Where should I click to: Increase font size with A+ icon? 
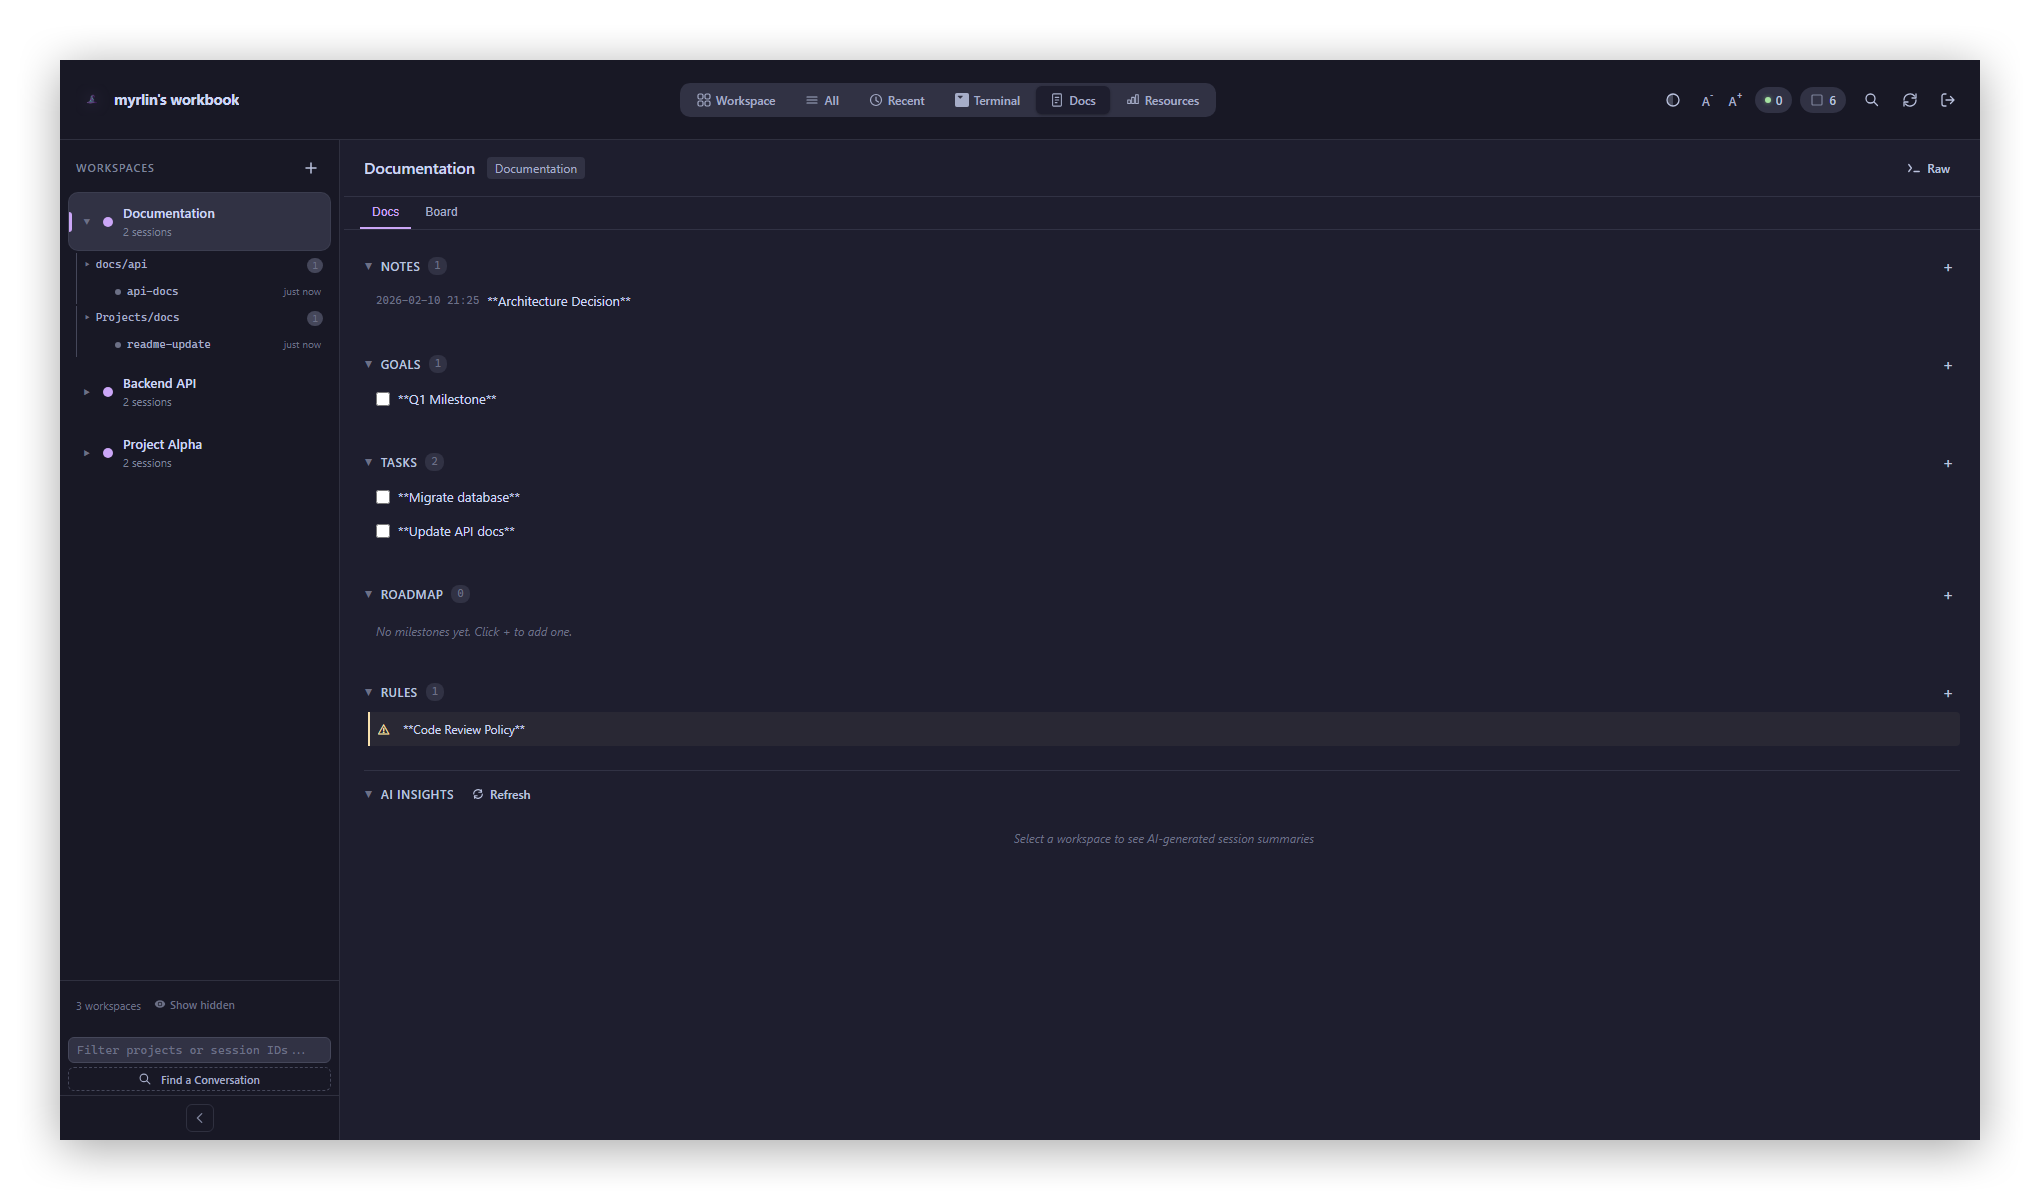point(1735,100)
